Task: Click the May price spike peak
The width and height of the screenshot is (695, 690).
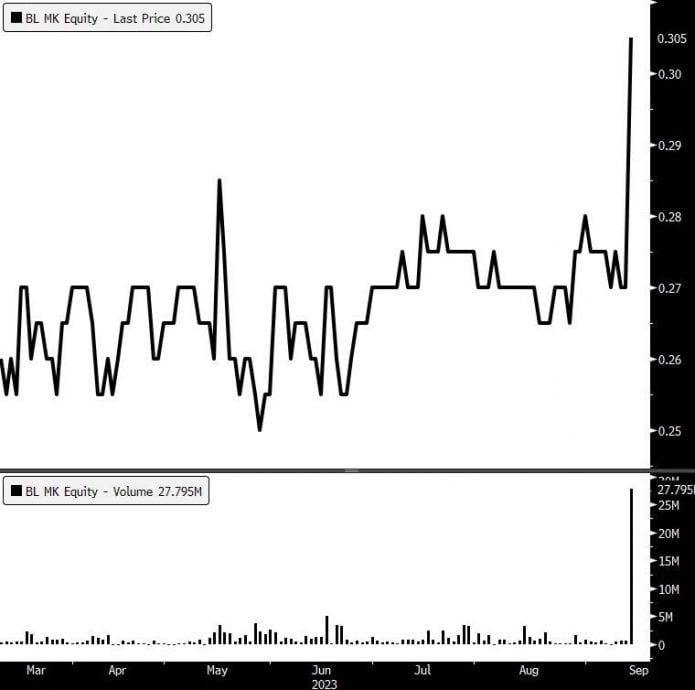Action: tap(219, 181)
